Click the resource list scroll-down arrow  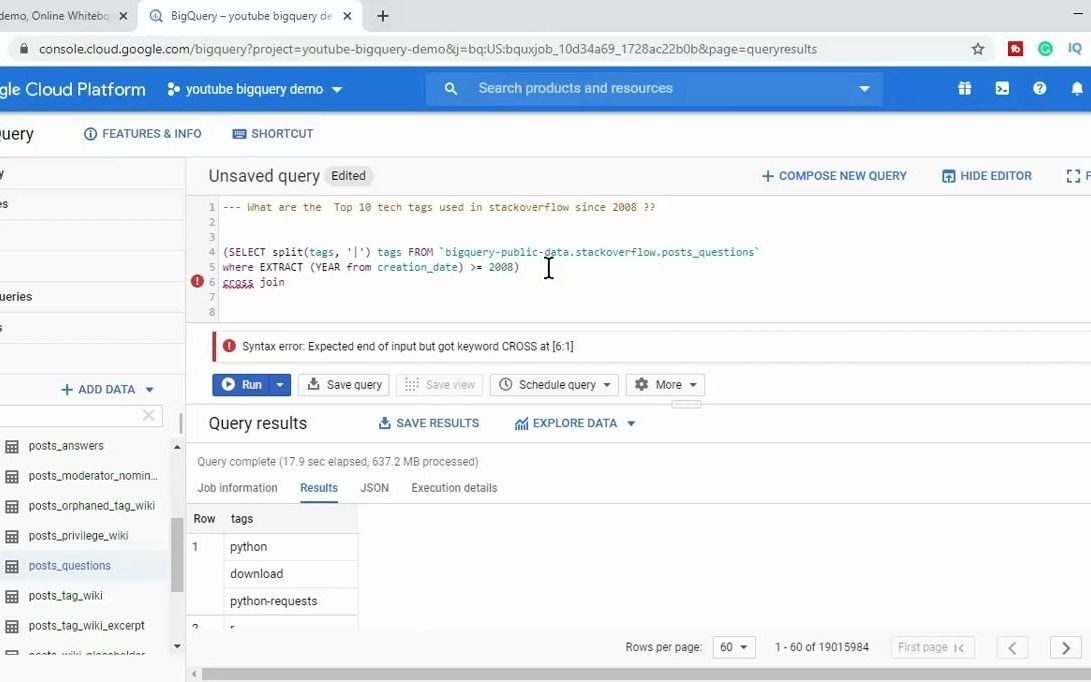pos(177,646)
